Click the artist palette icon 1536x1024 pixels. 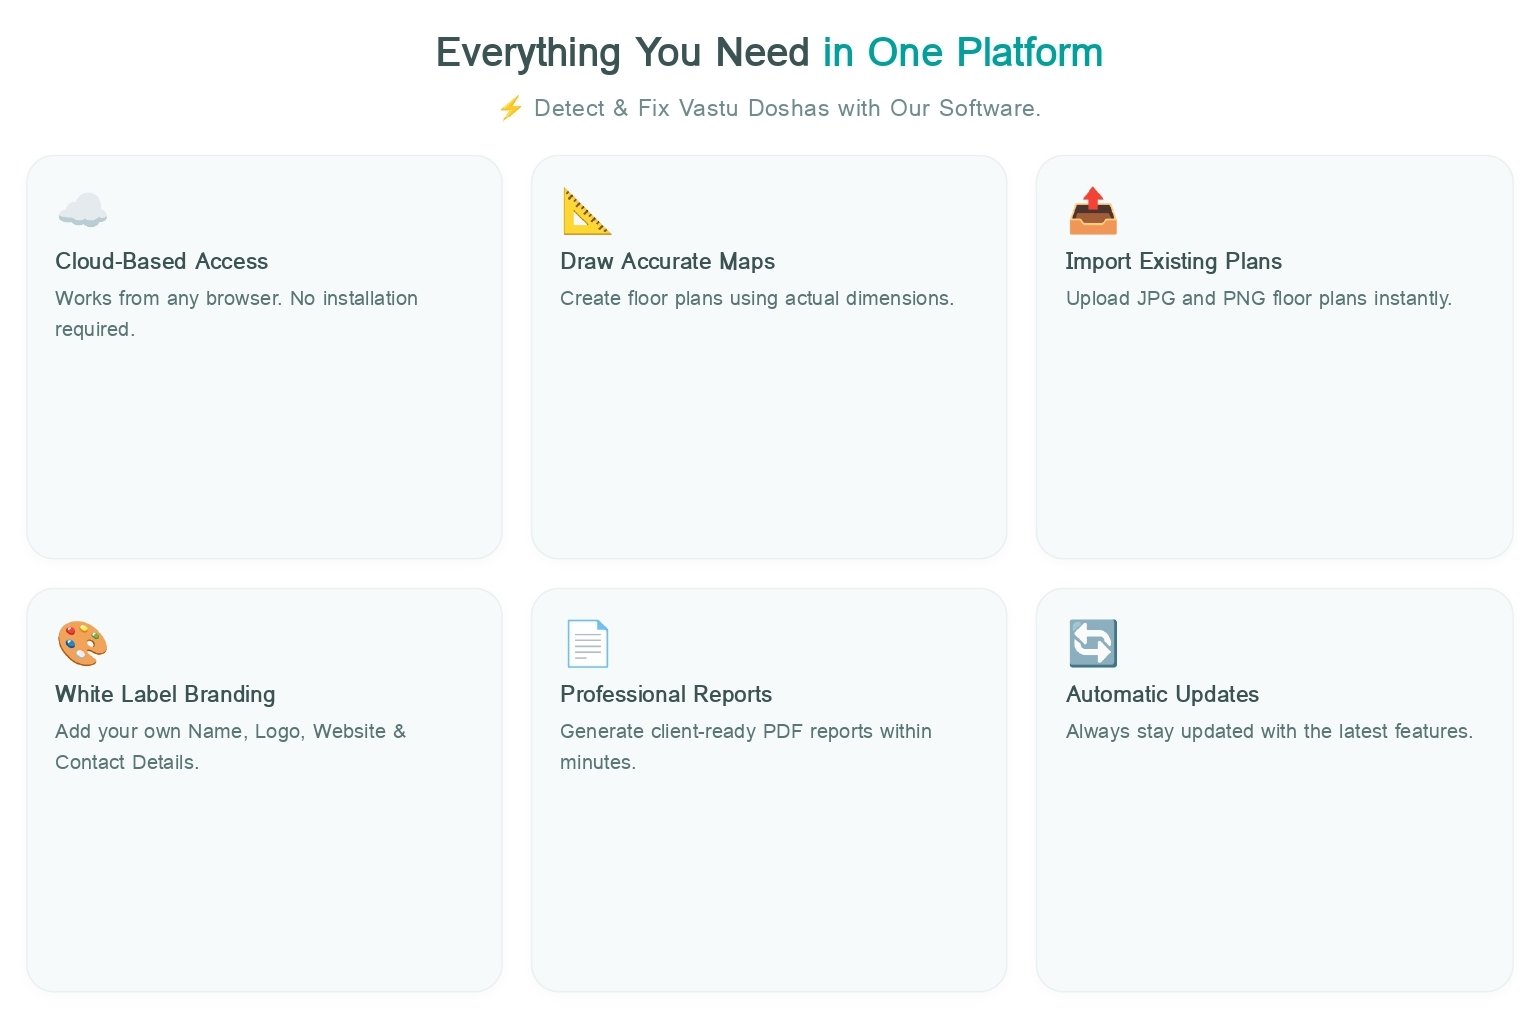click(82, 643)
